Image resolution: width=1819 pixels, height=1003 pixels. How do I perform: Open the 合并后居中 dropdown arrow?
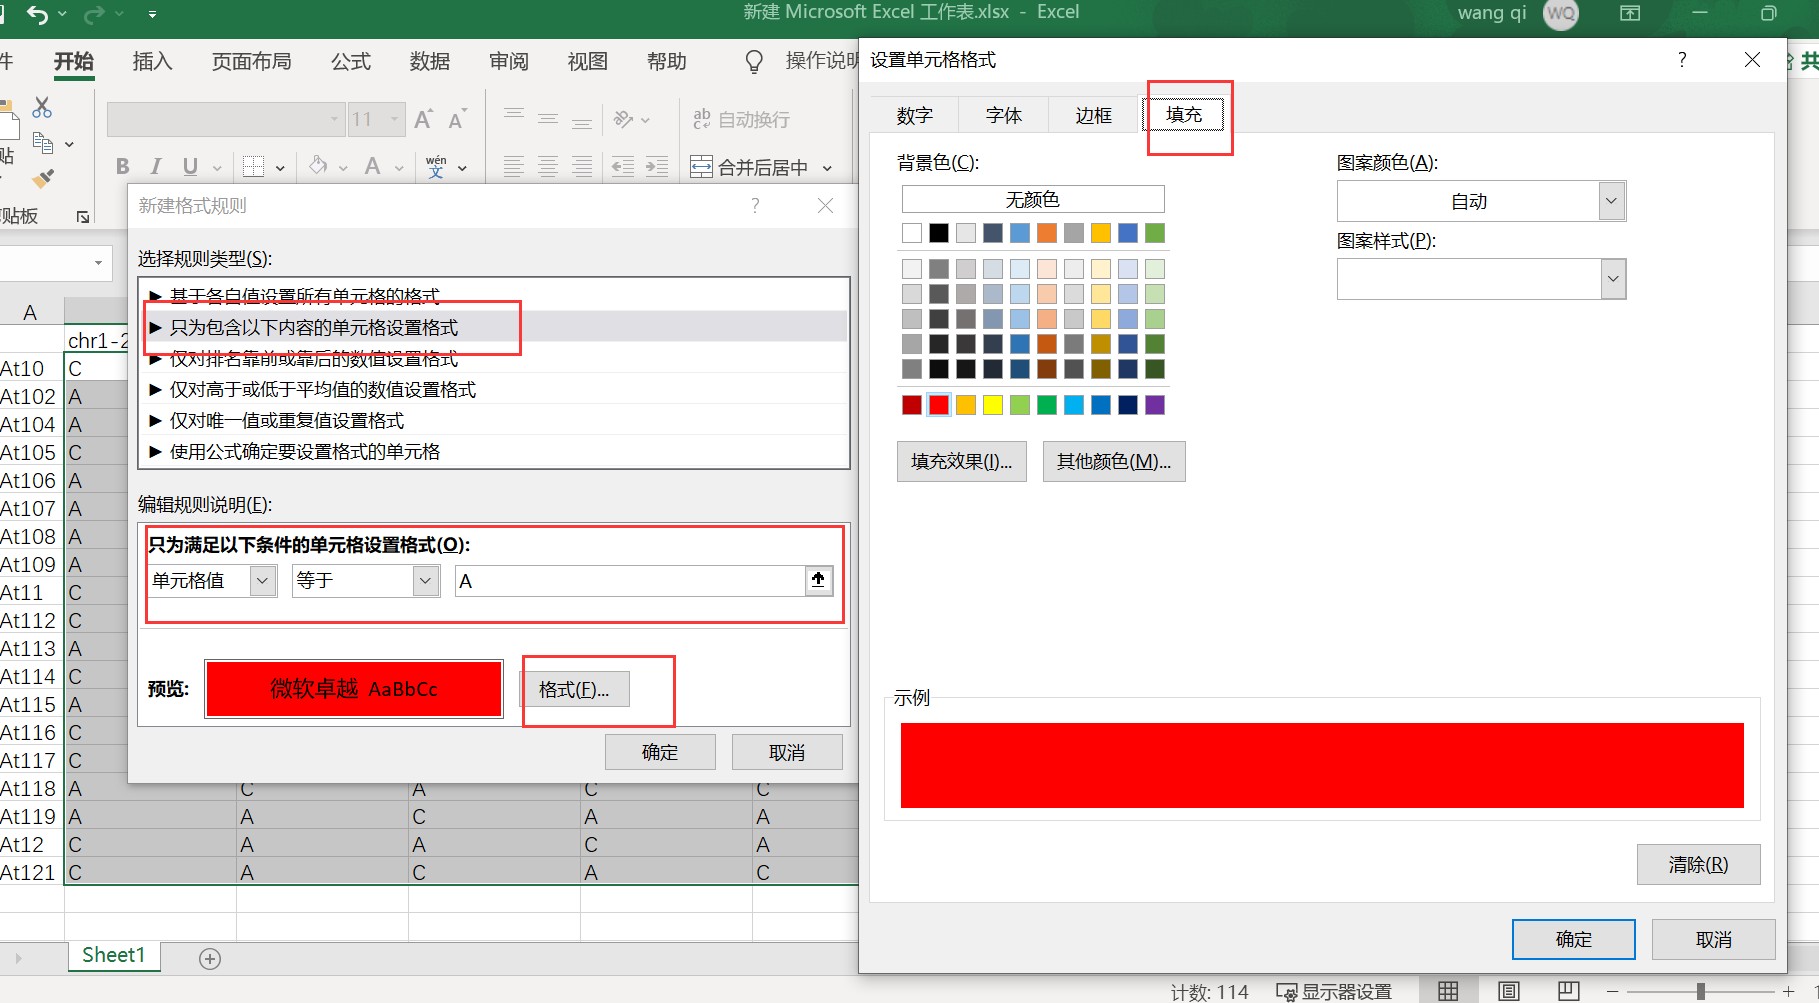pyautogui.click(x=827, y=167)
